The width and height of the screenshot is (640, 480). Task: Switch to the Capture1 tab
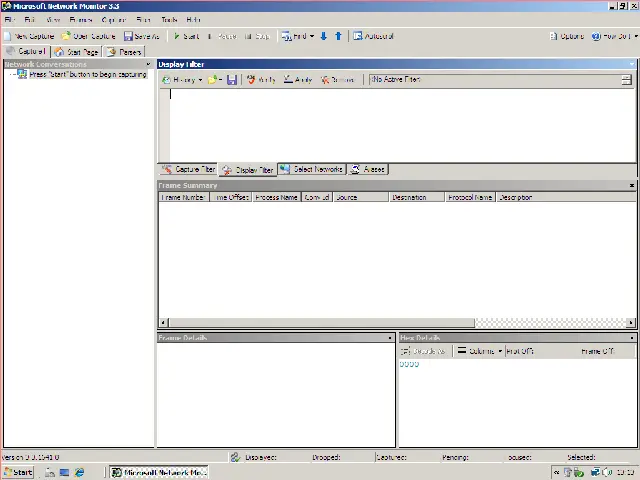(x=26, y=51)
